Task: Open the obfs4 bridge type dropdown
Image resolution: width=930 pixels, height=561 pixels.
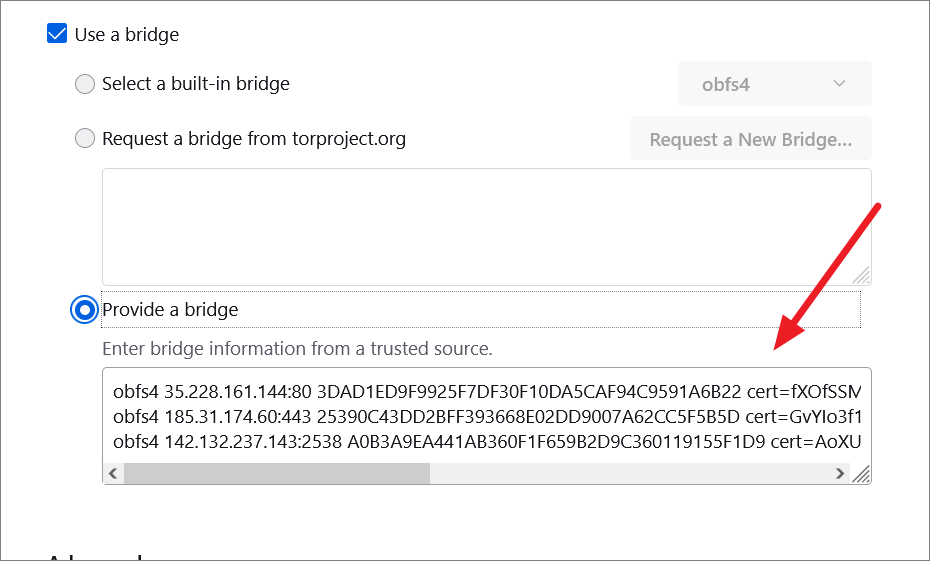Action: pyautogui.click(x=774, y=84)
